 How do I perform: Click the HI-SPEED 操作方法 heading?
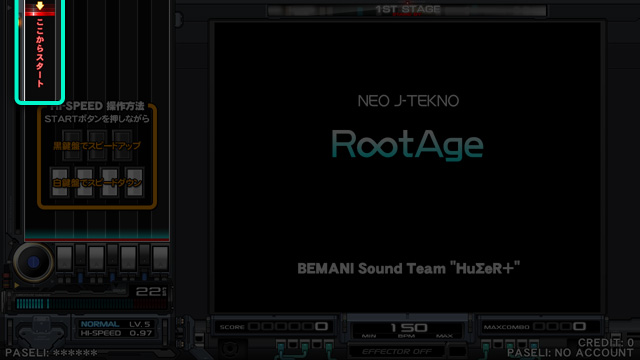coord(97,106)
